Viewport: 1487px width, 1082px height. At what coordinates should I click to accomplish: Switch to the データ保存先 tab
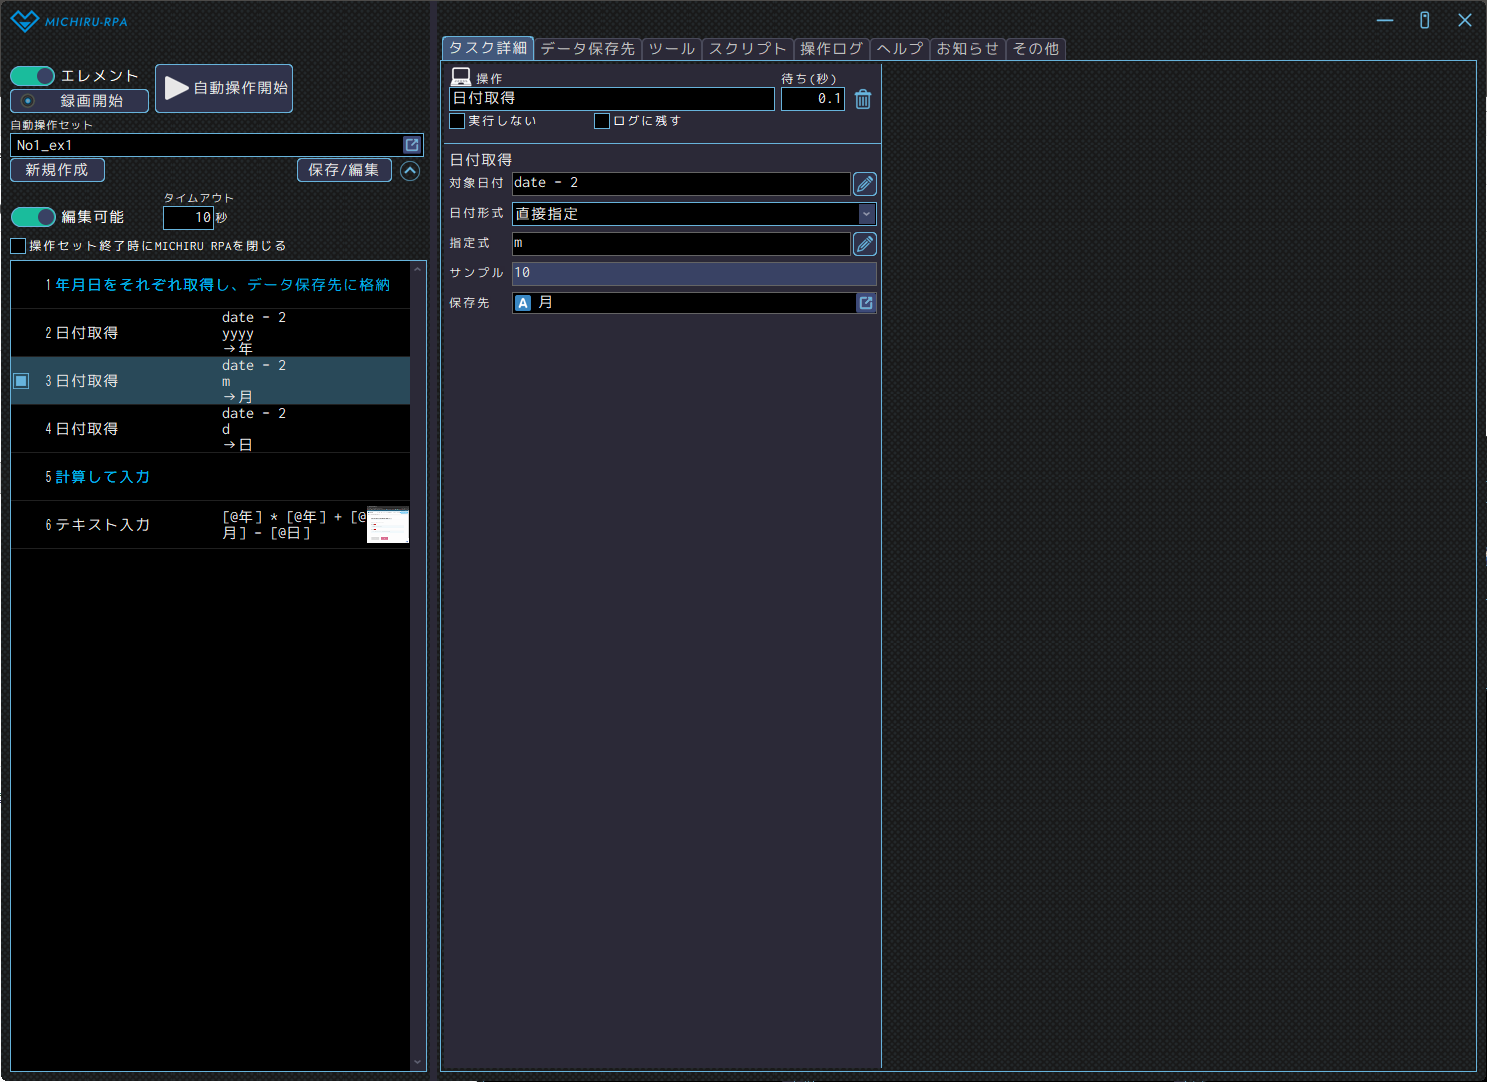coord(587,49)
